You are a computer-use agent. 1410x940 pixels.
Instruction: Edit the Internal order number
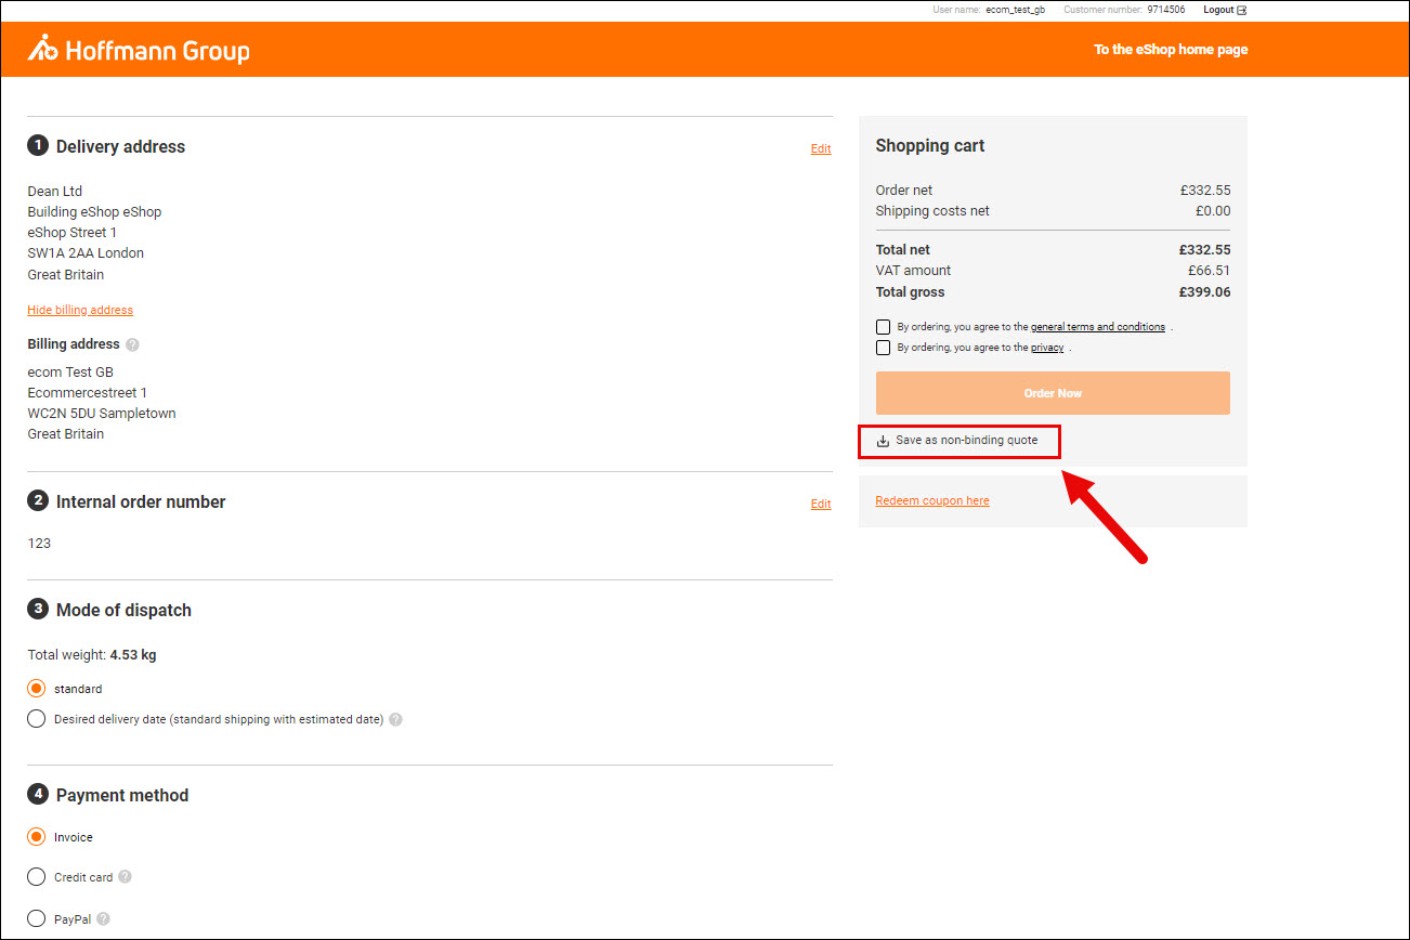(820, 504)
